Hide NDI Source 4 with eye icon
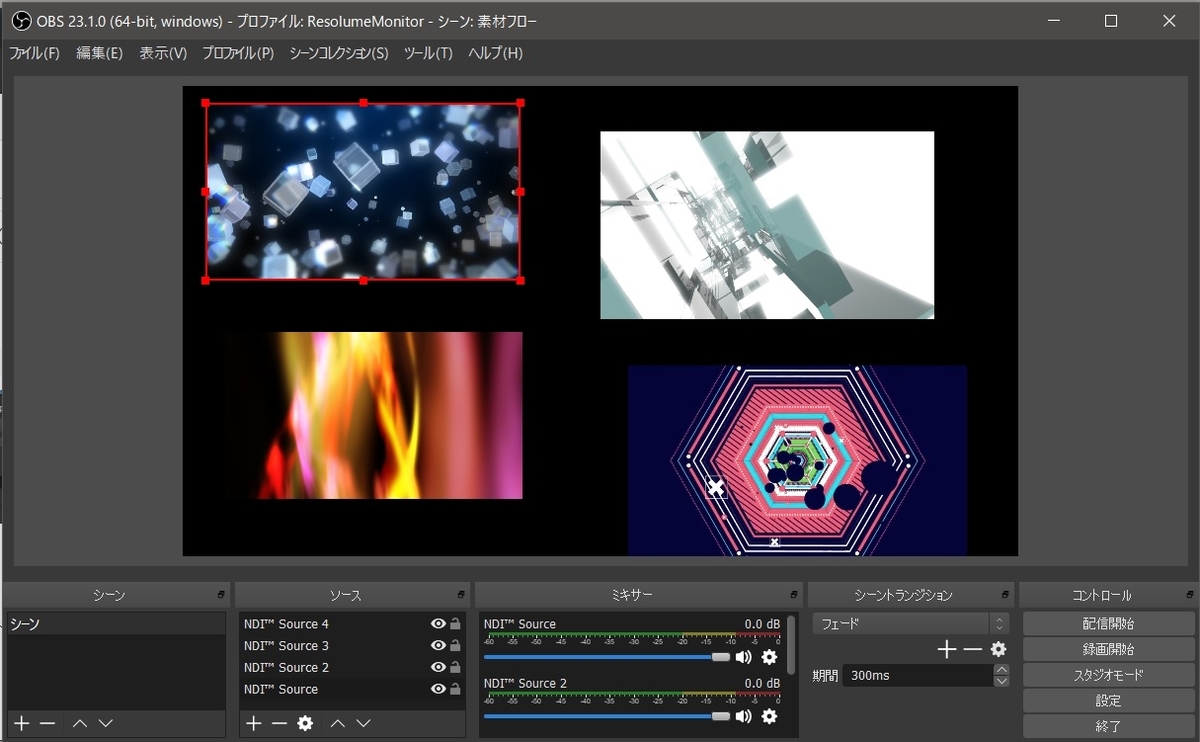Image resolution: width=1200 pixels, height=742 pixels. pyautogui.click(x=438, y=624)
